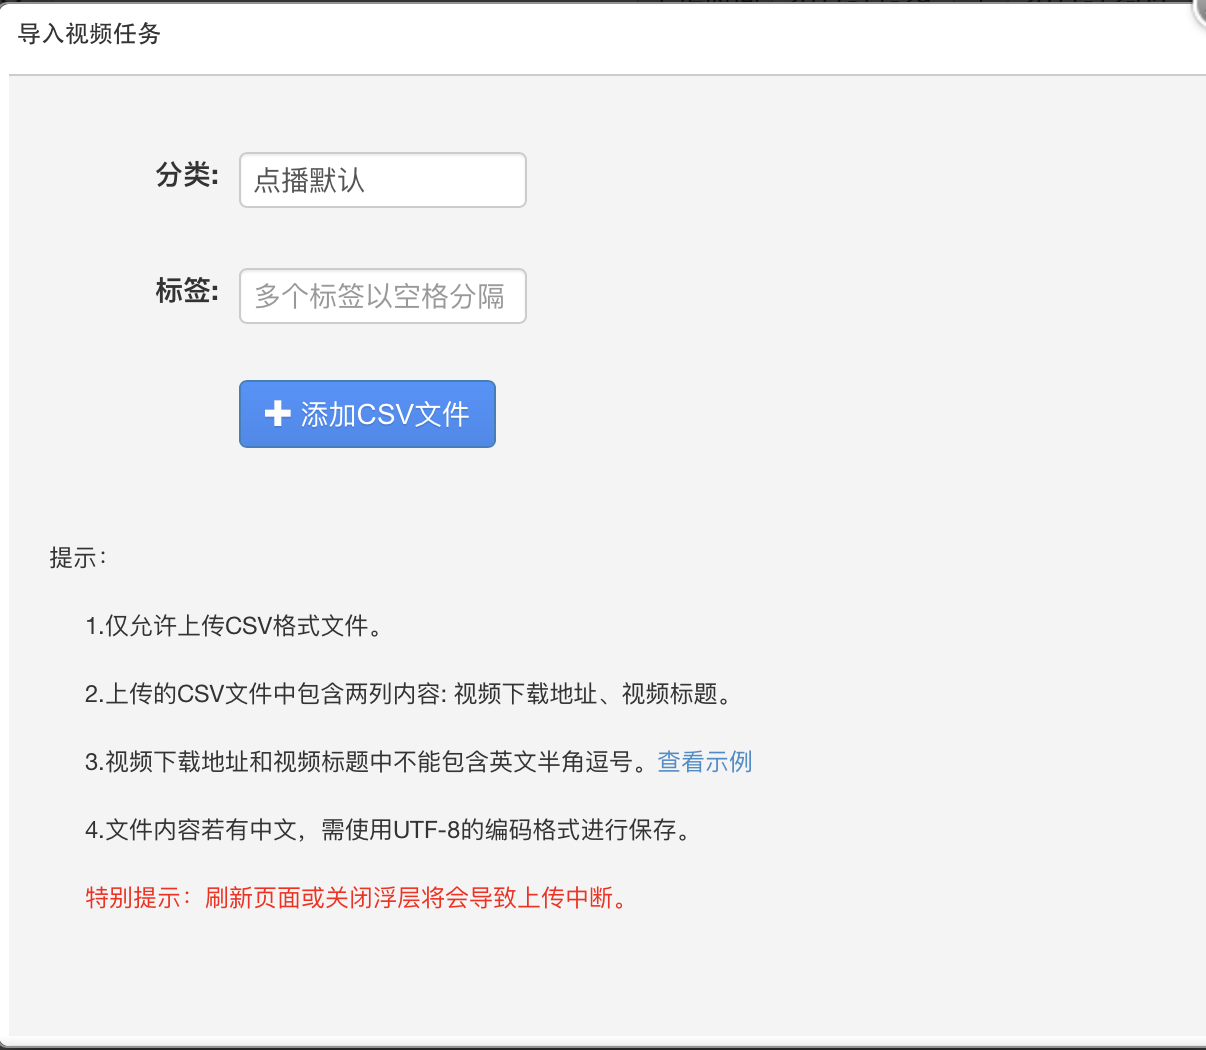Click the UTF-8 text in hint 4

[425, 830]
